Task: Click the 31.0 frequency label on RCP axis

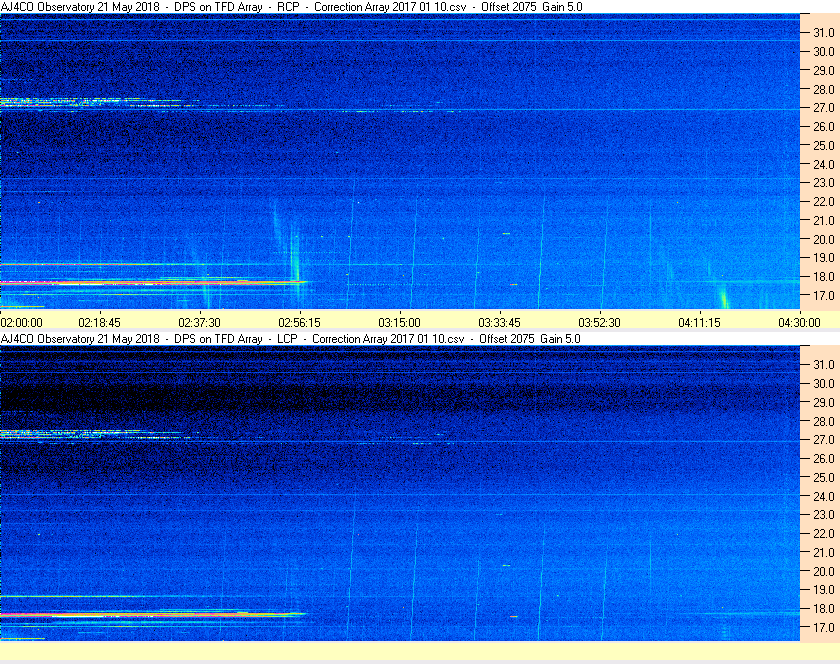Action: (x=824, y=33)
